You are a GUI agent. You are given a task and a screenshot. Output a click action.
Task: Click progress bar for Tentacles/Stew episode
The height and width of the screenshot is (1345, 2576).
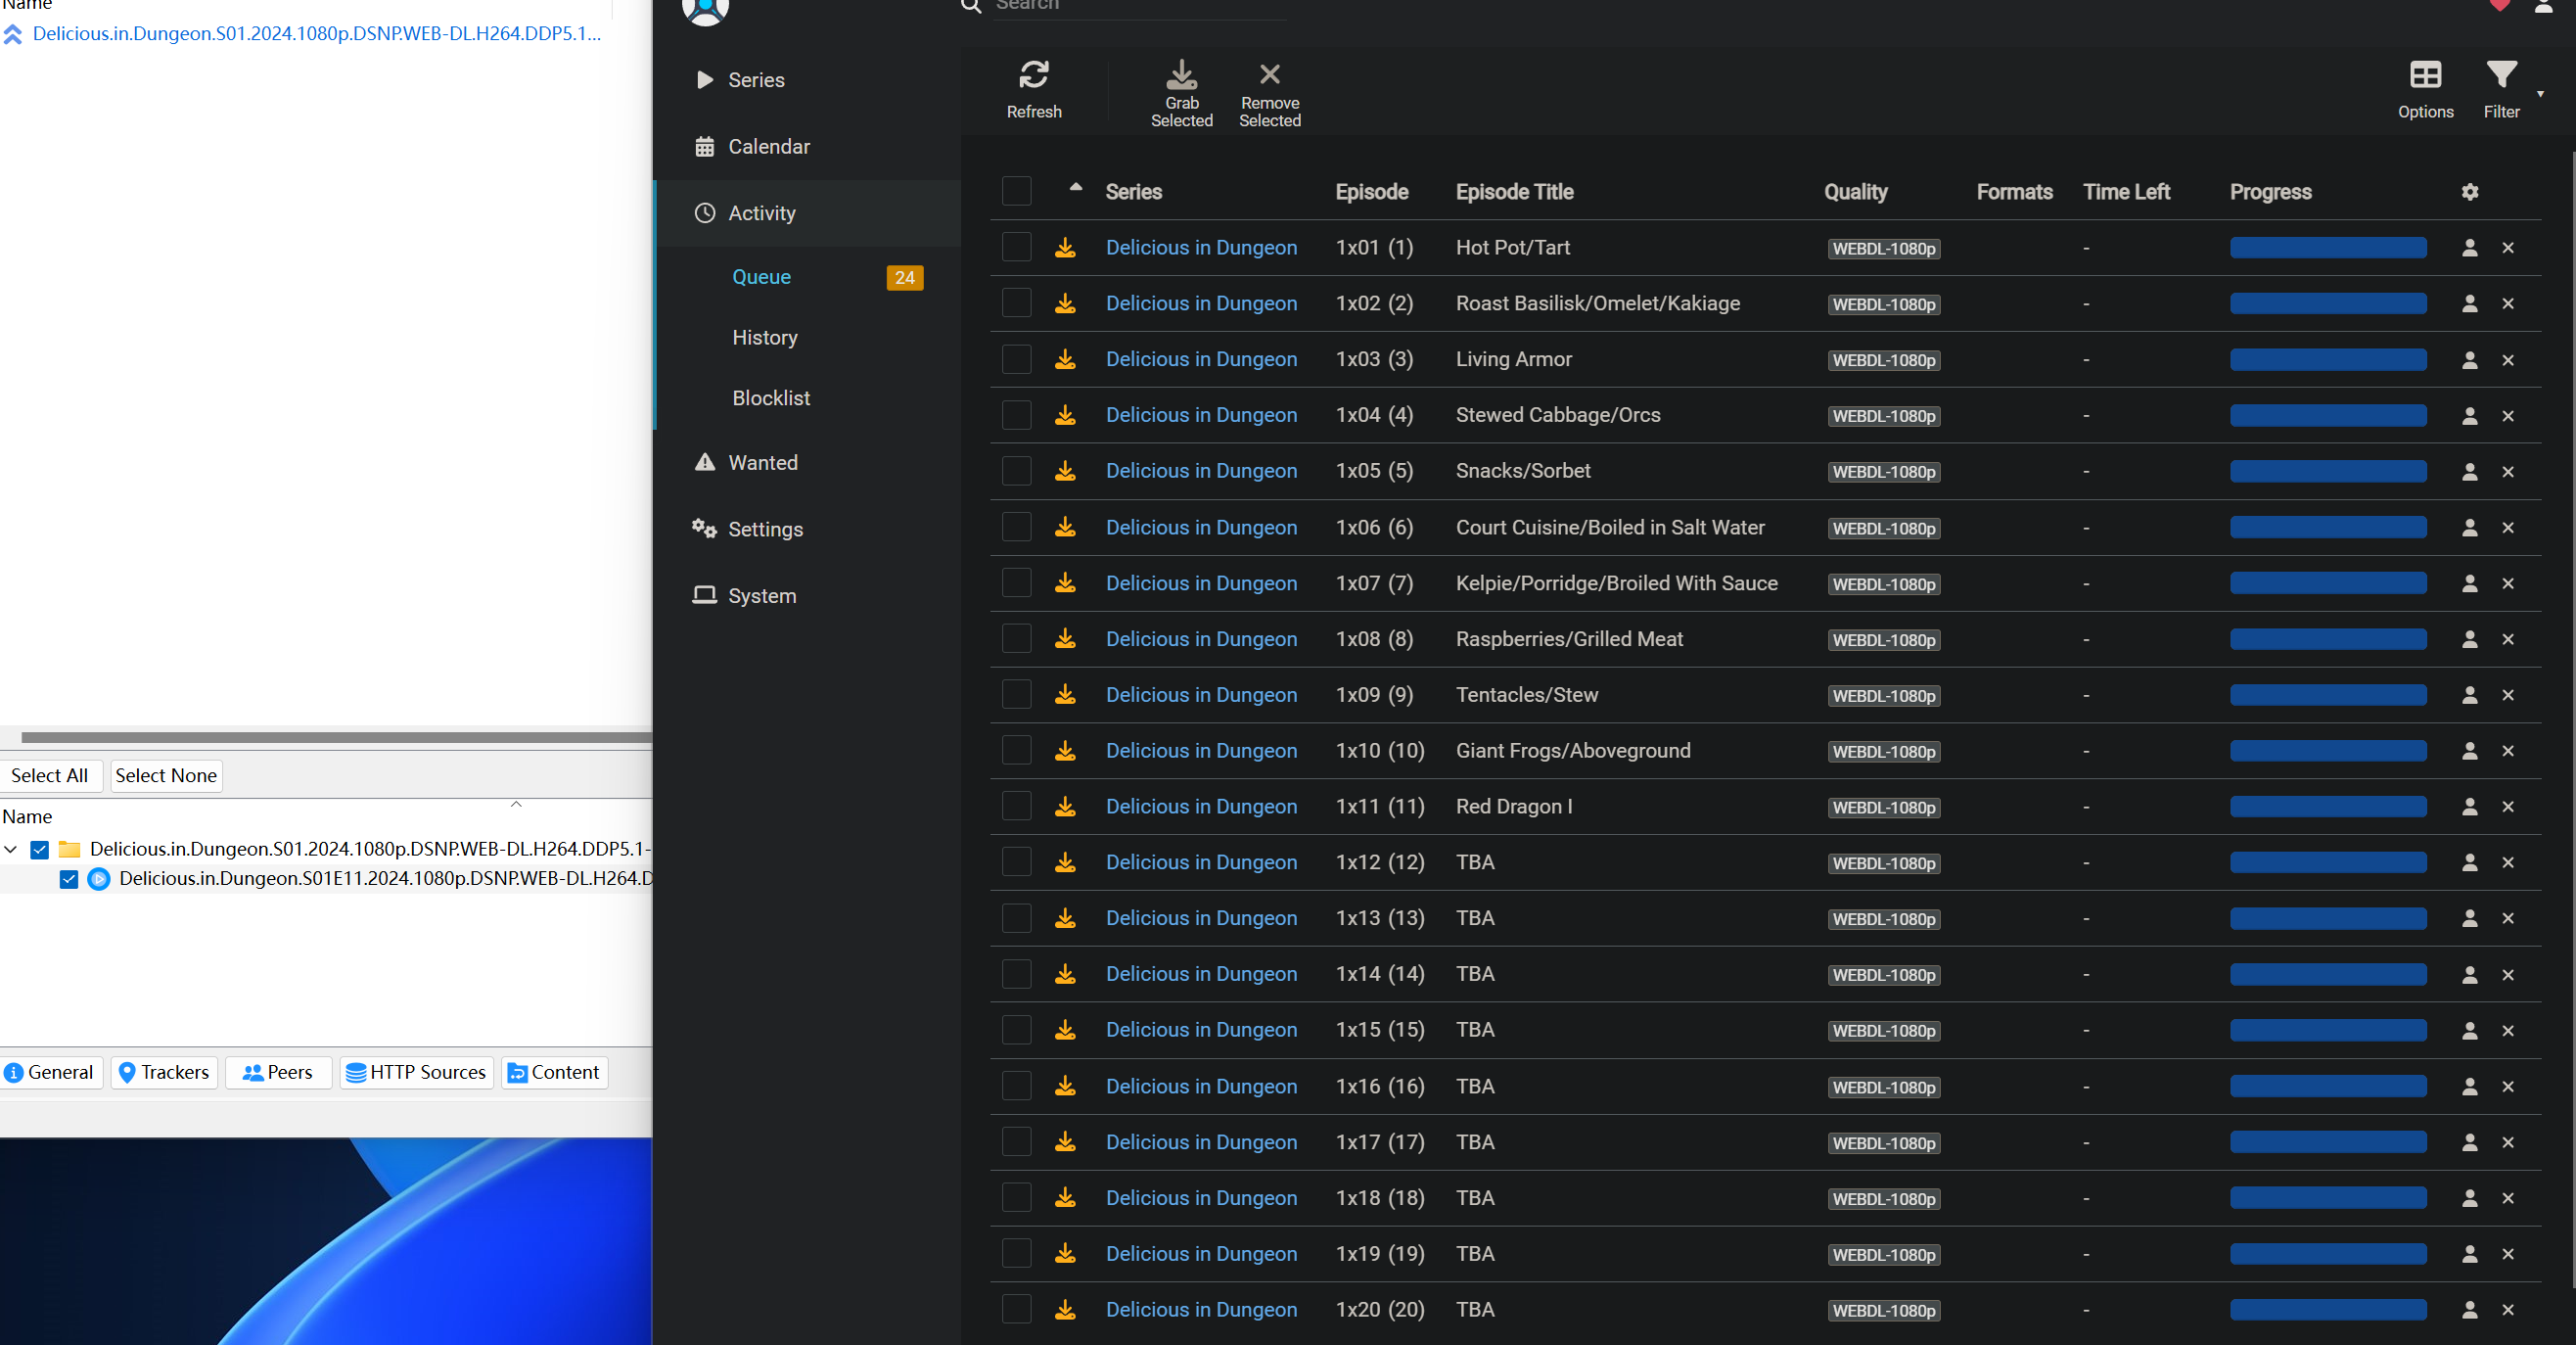pyautogui.click(x=2327, y=695)
